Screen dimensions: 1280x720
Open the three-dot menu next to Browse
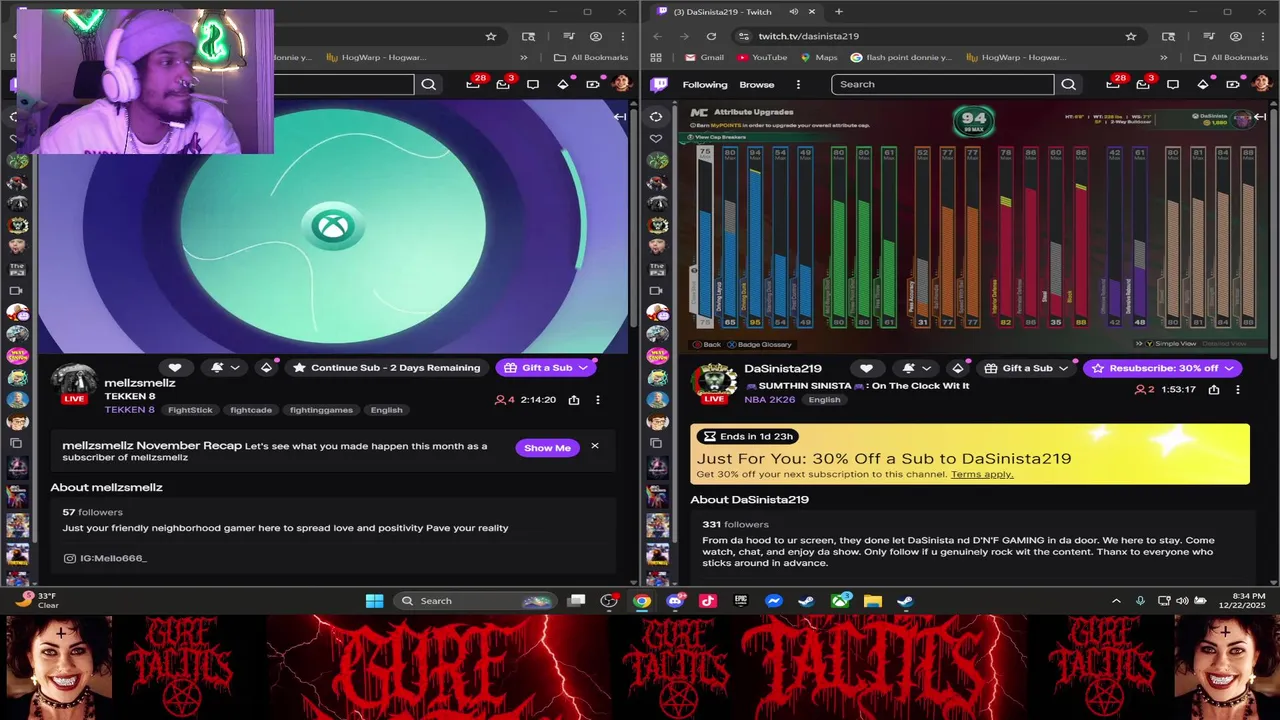(x=798, y=84)
